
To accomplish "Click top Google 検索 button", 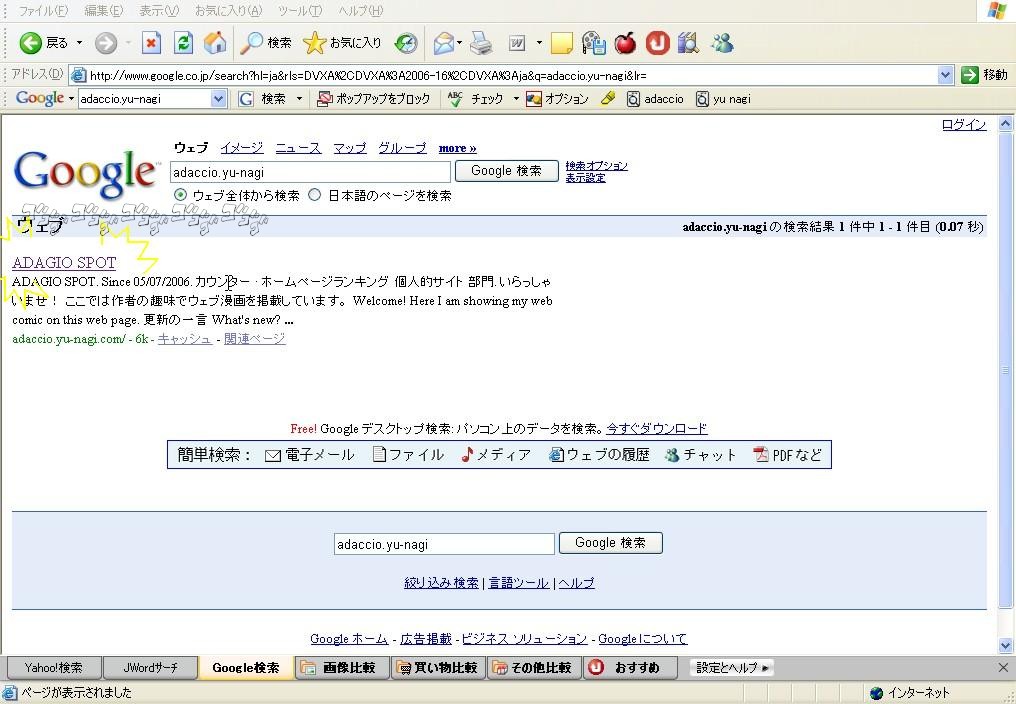I will click(x=507, y=170).
